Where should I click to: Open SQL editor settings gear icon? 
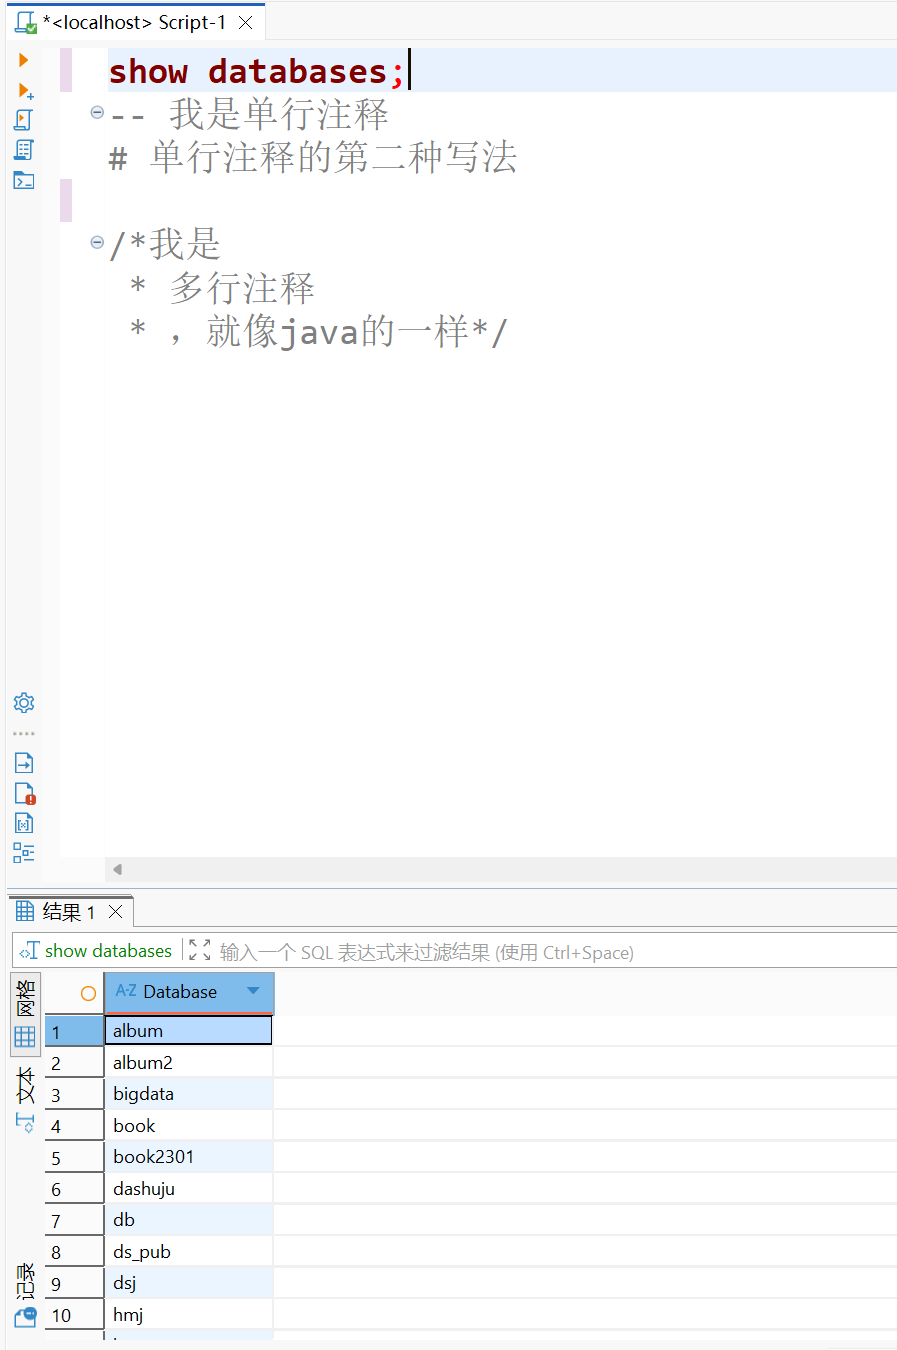click(x=23, y=702)
